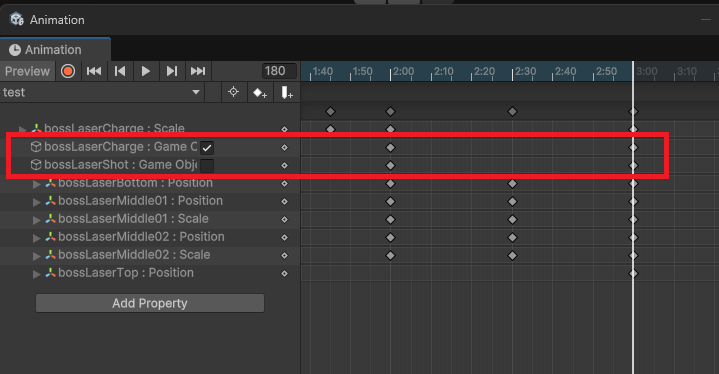The height and width of the screenshot is (374, 719).
Task: Select summary row keyframe at 2:30
Action: [x=512, y=111]
